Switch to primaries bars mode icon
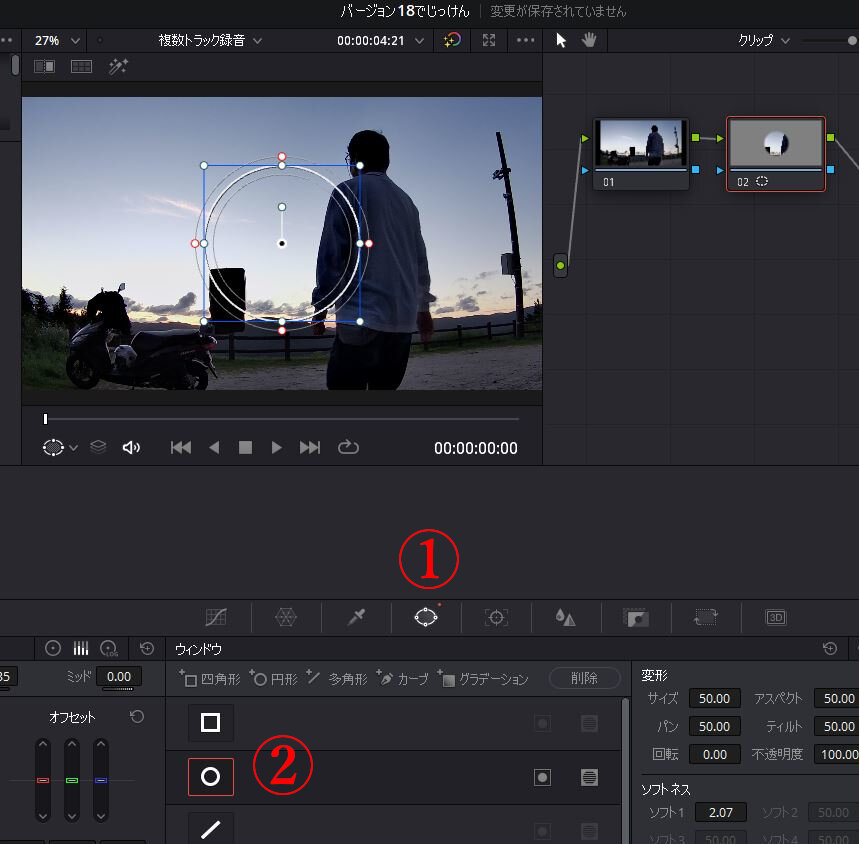The image size is (859, 844). [81, 648]
